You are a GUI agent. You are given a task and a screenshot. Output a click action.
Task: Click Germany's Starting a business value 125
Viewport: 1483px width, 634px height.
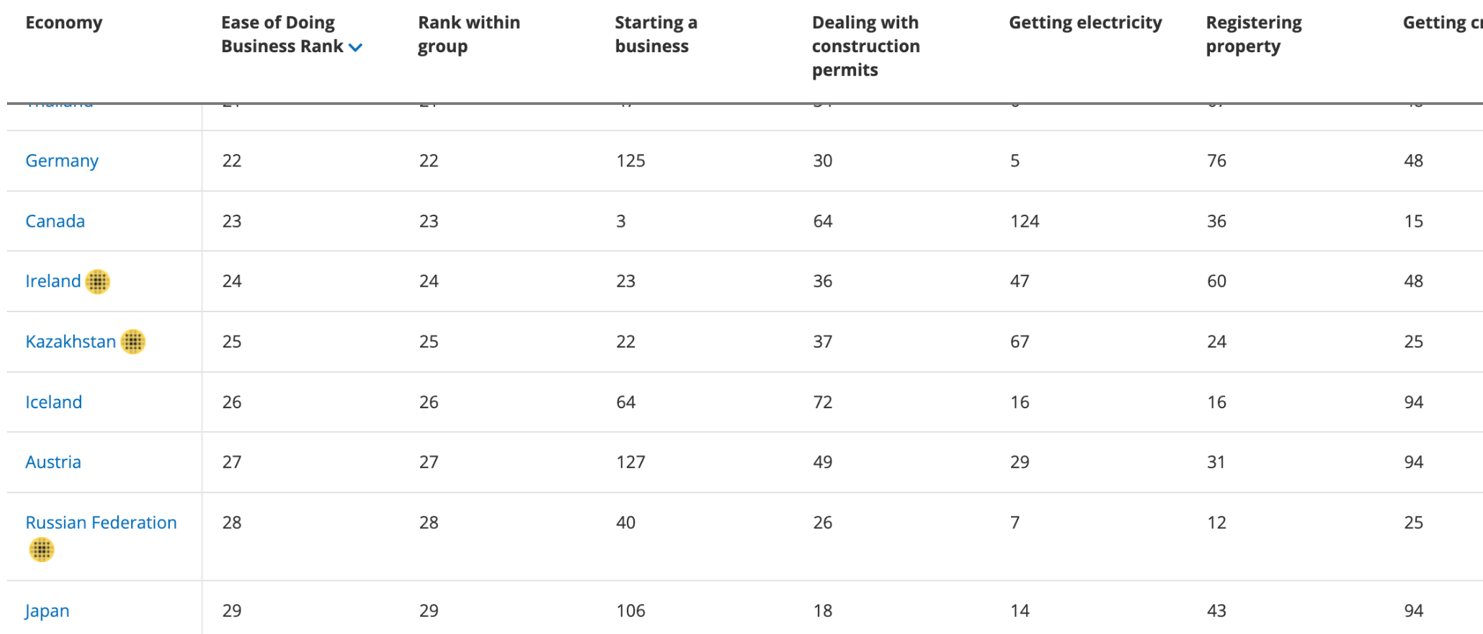(x=630, y=161)
